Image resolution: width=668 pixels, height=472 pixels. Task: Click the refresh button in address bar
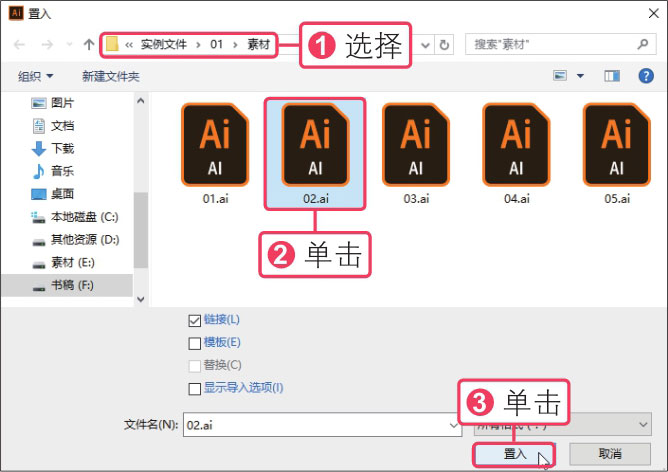[445, 45]
